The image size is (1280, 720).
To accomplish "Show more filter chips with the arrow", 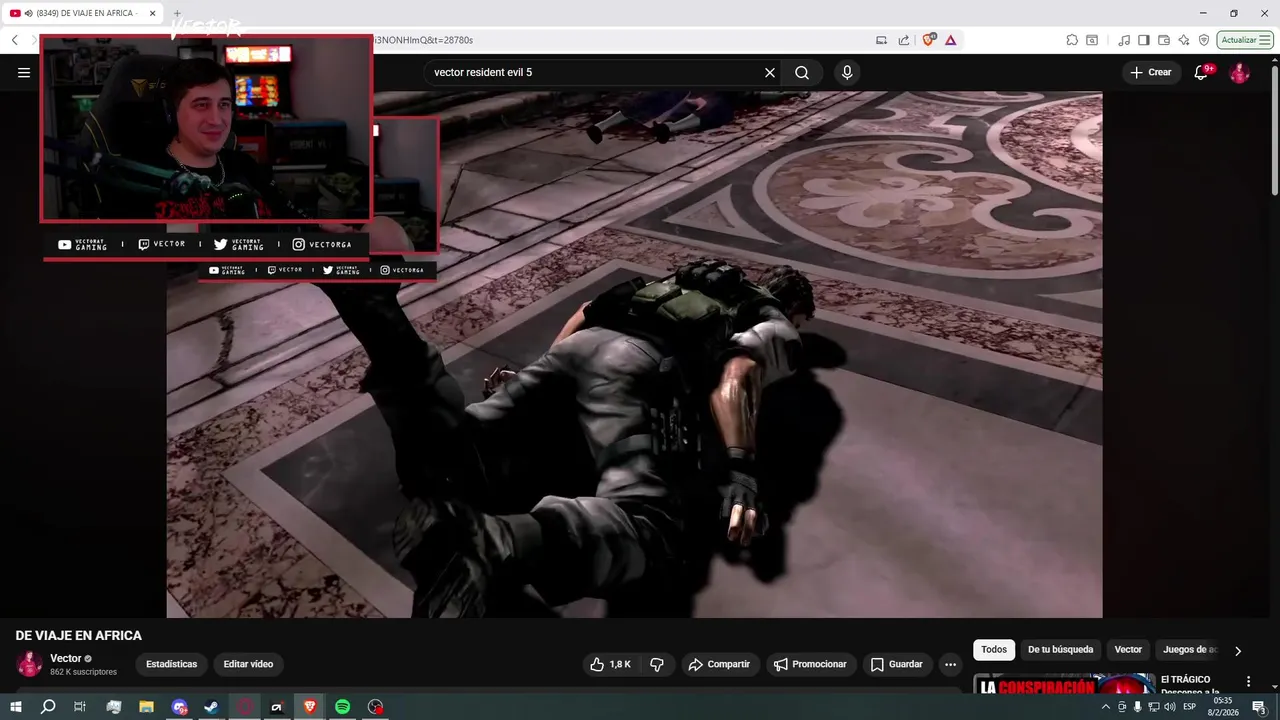I will click(1237, 651).
